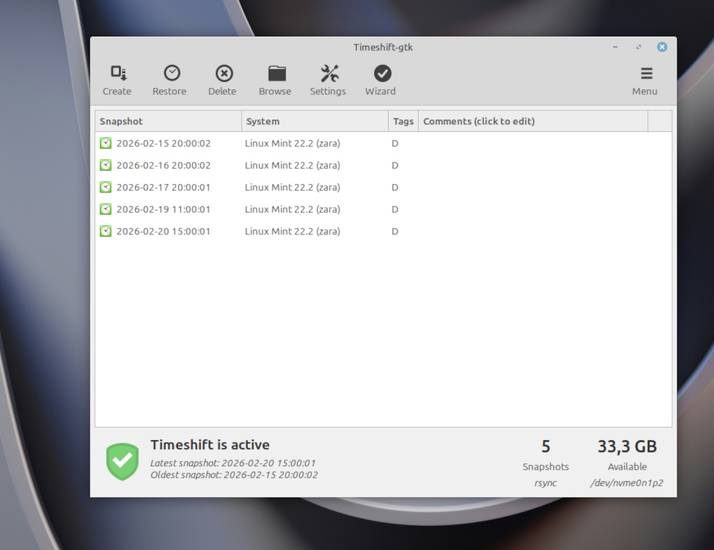Click Linux Mint 22.2 cell in 2026-02-16 row
The width and height of the screenshot is (714, 550).
[292, 165]
